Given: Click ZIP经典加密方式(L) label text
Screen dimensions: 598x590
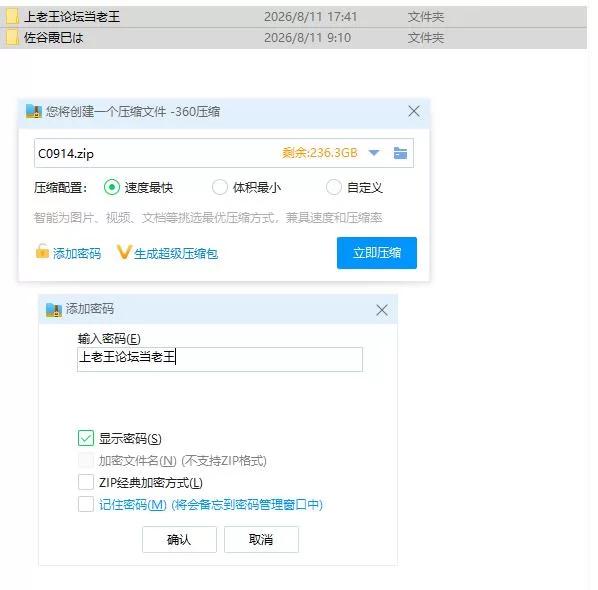Looking at the screenshot, I should point(151,483).
